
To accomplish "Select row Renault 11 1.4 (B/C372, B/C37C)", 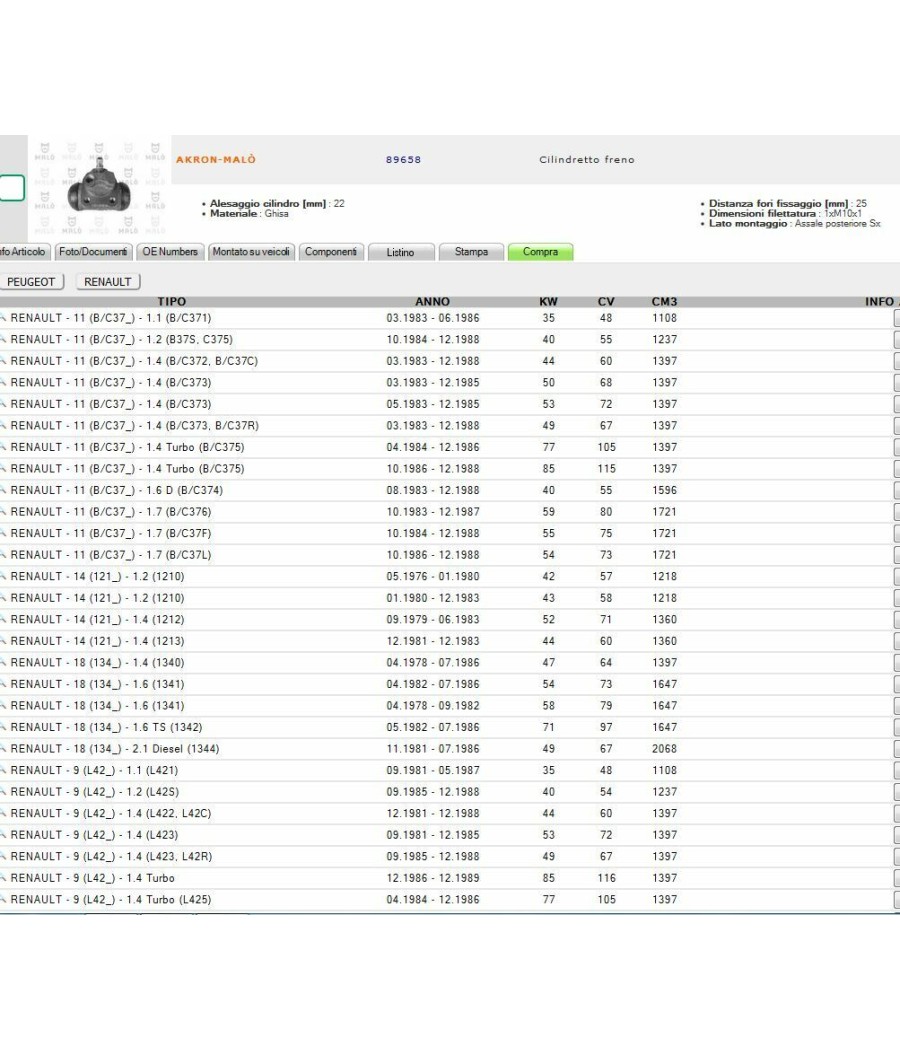I will click(449, 361).
